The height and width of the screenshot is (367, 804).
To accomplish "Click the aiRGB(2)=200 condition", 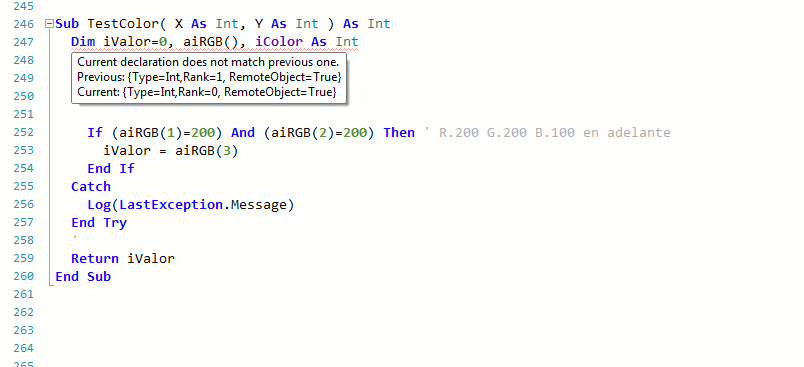I will [320, 132].
